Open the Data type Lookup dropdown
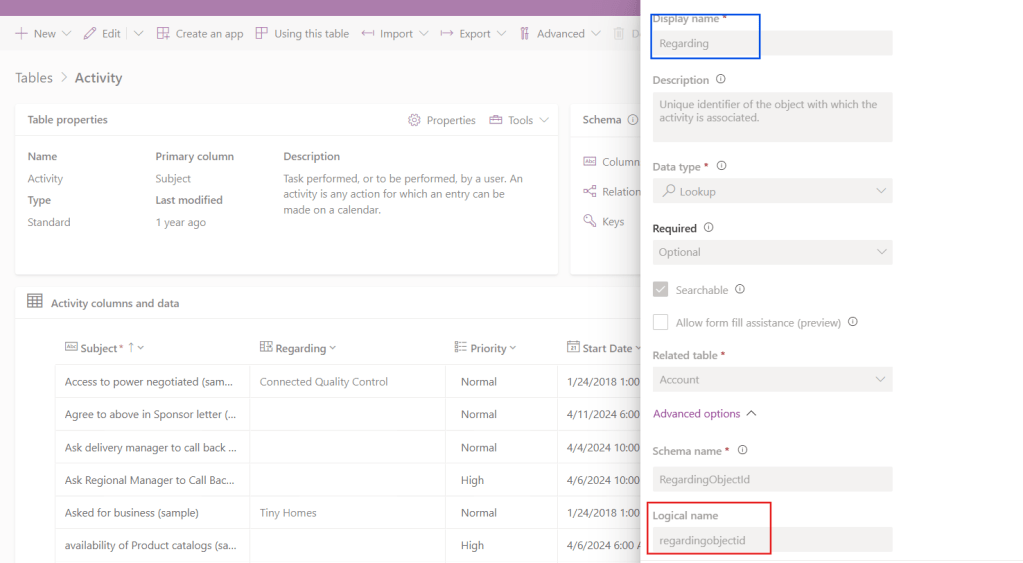The image size is (1023, 563). click(x=772, y=191)
